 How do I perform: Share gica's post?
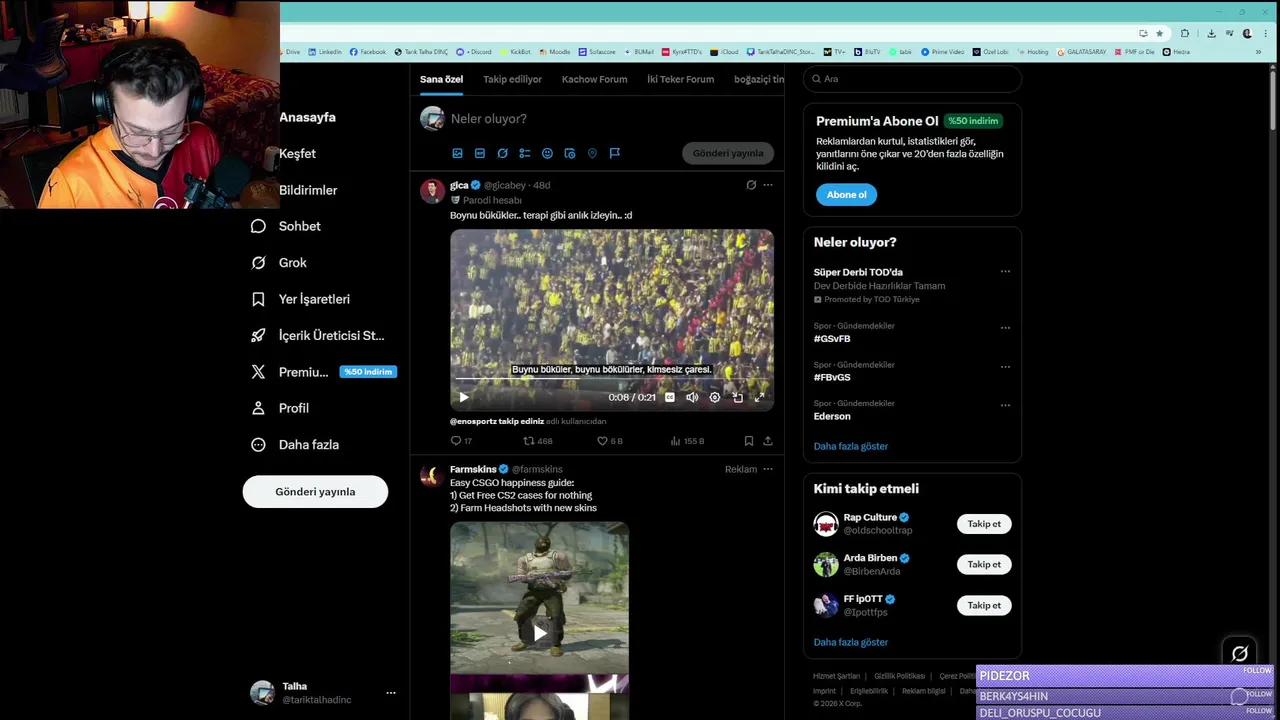[x=768, y=441]
